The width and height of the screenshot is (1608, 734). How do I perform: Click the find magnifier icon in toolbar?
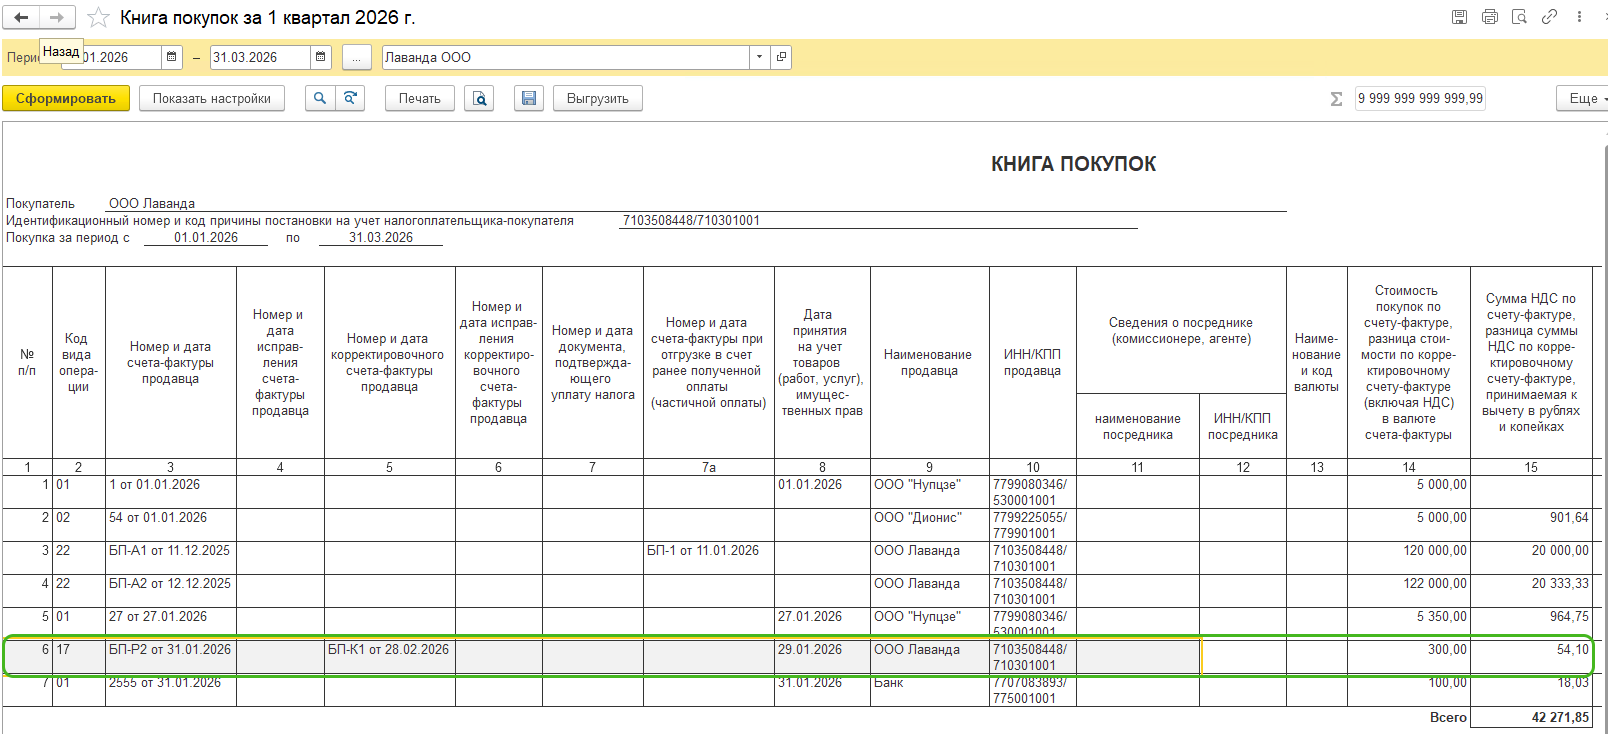[320, 98]
